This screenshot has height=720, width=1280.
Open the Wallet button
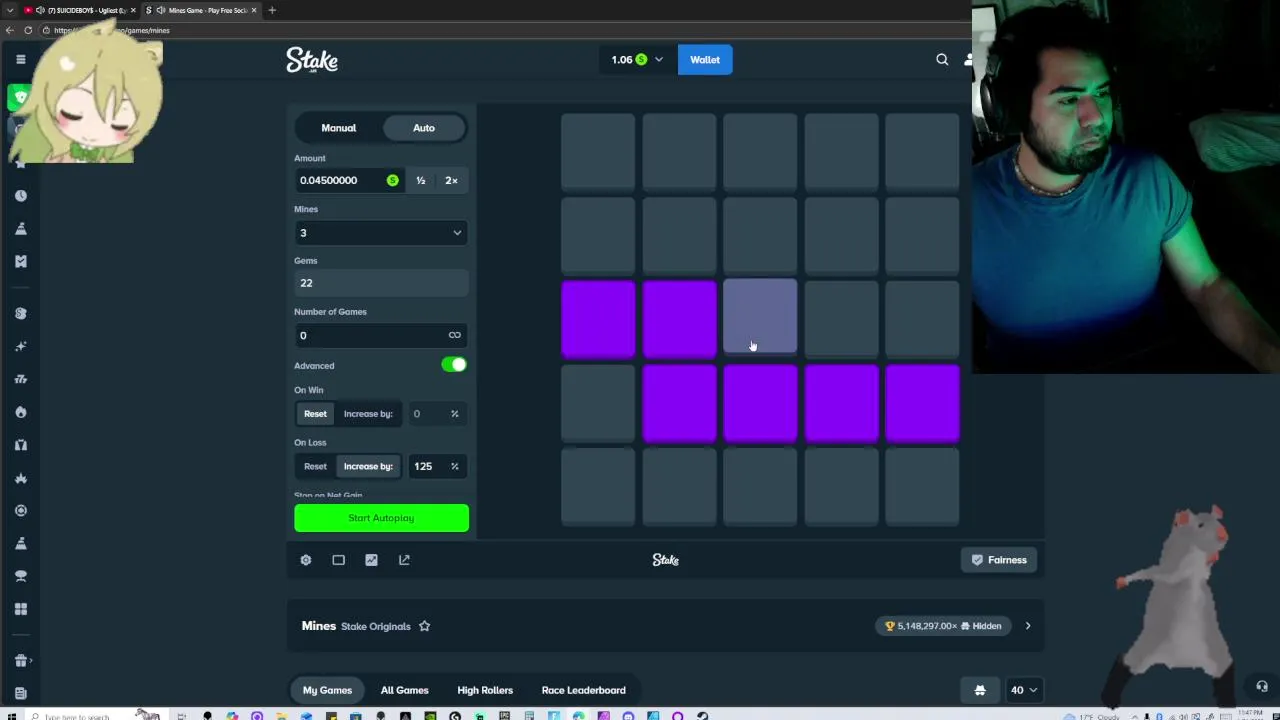pyautogui.click(x=705, y=60)
